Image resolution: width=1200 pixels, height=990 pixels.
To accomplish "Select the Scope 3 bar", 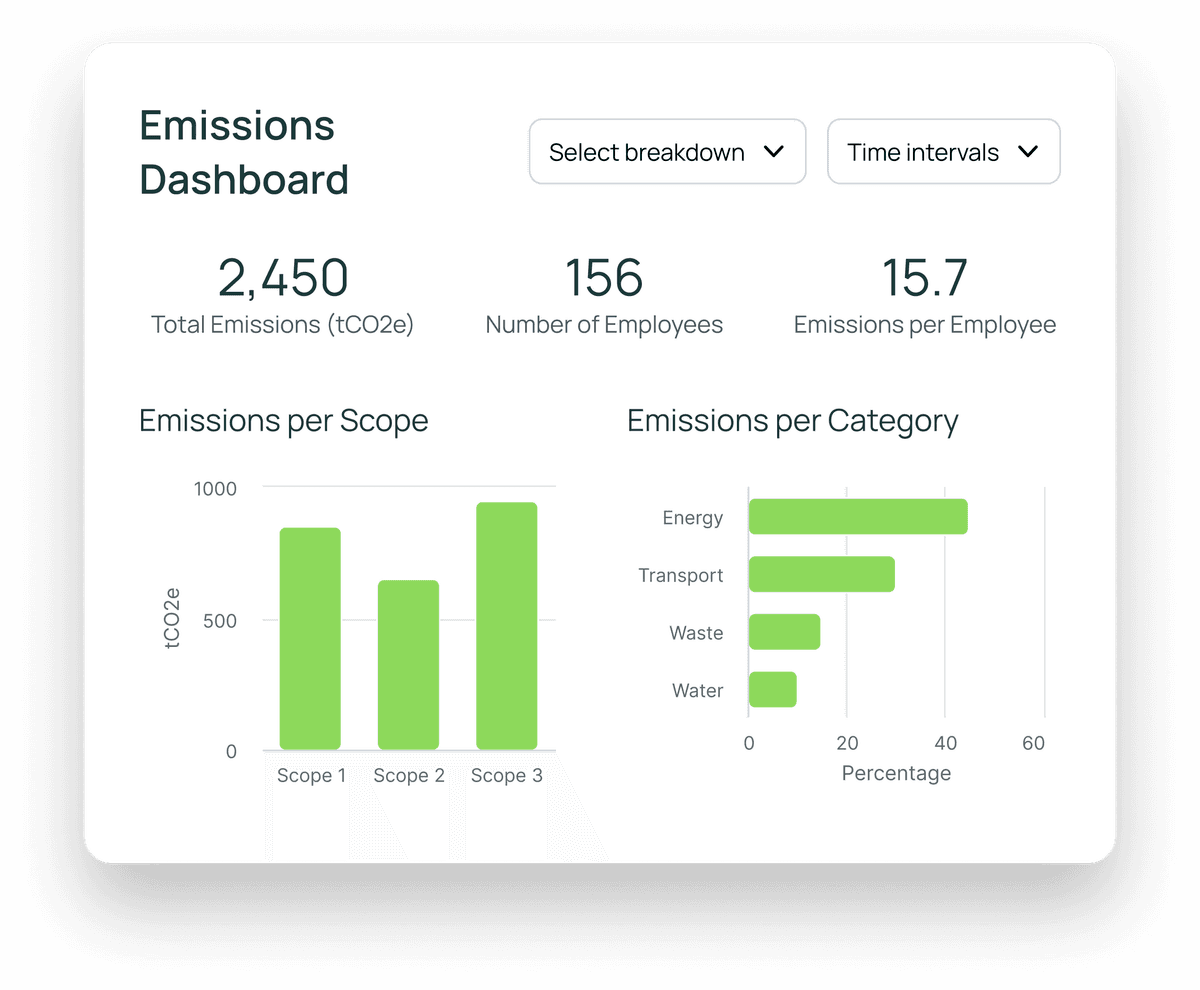I will pos(506,625).
